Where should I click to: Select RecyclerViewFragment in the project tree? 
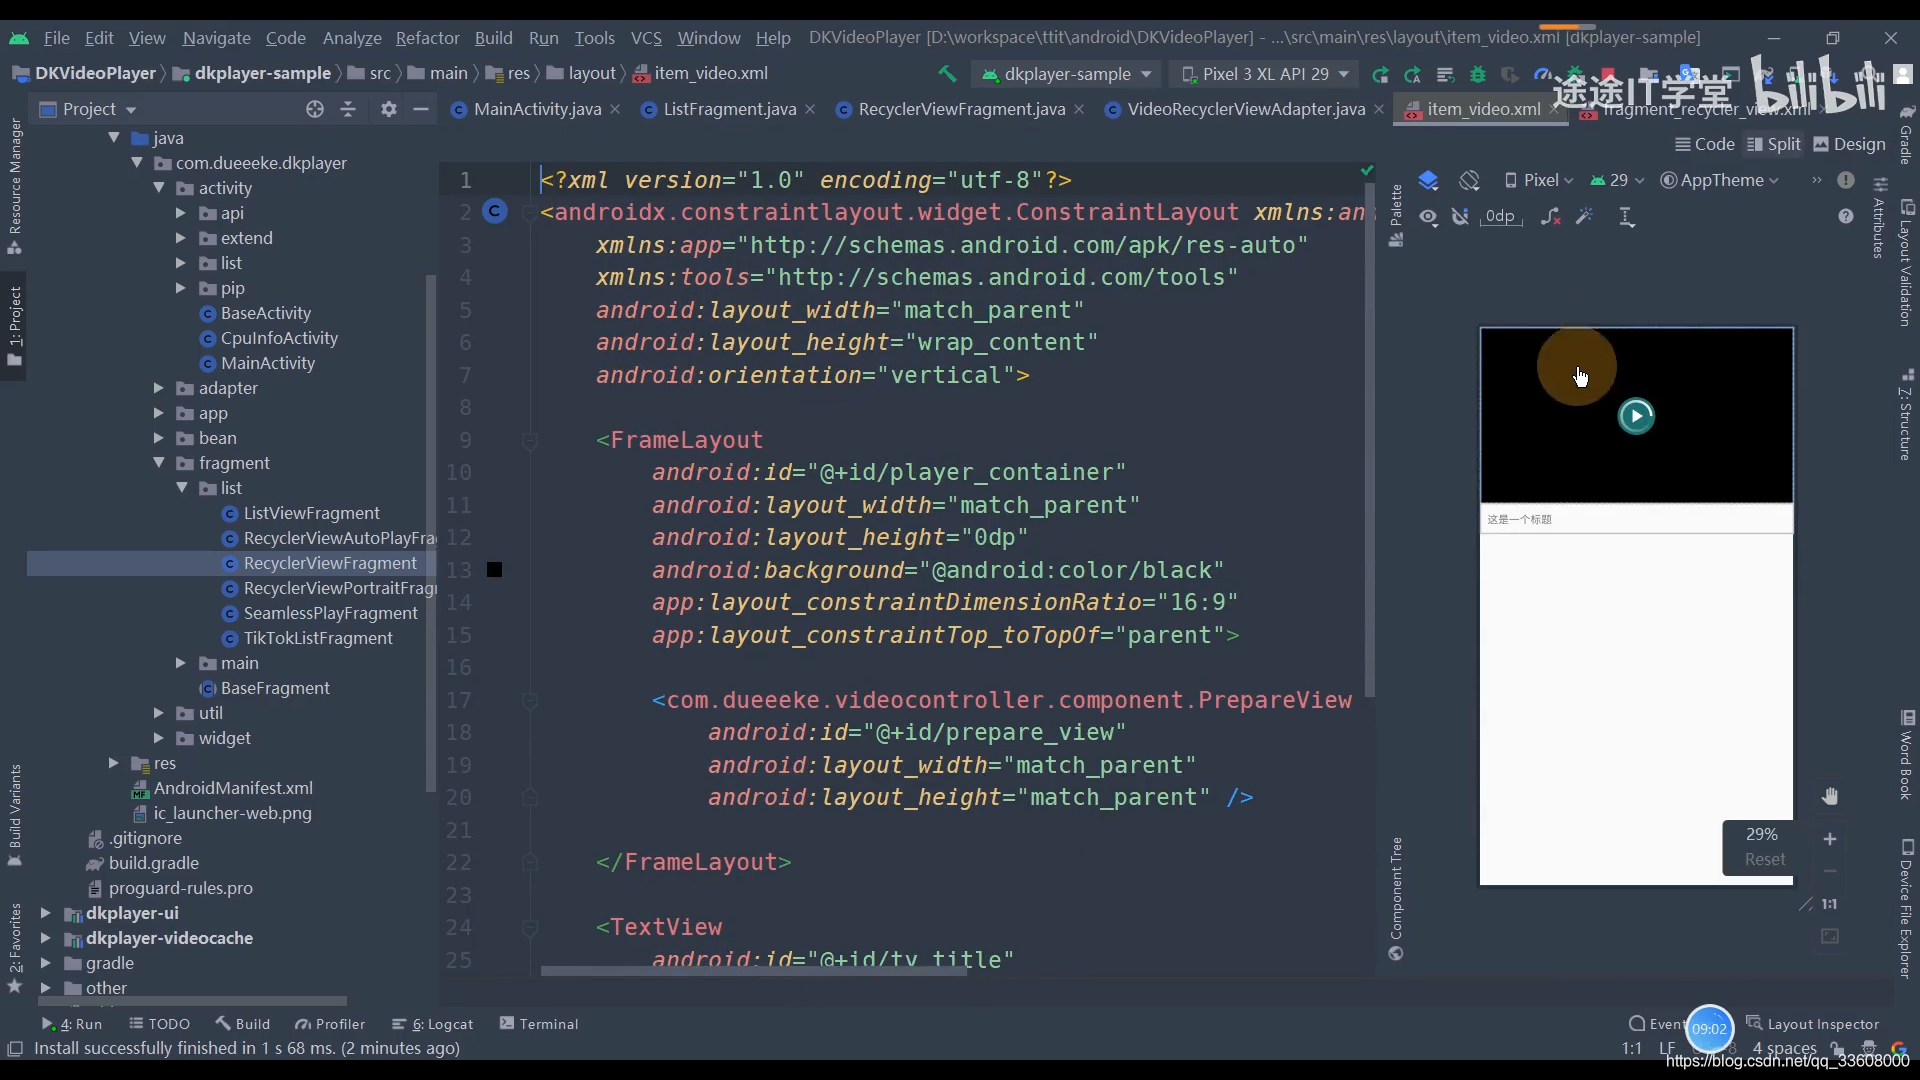(x=330, y=563)
